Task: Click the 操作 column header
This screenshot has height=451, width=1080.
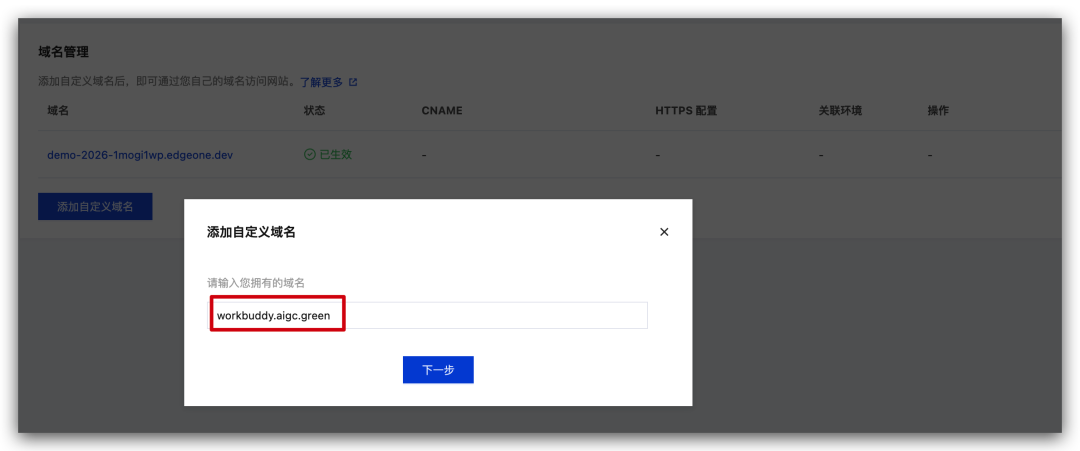Action: [938, 110]
